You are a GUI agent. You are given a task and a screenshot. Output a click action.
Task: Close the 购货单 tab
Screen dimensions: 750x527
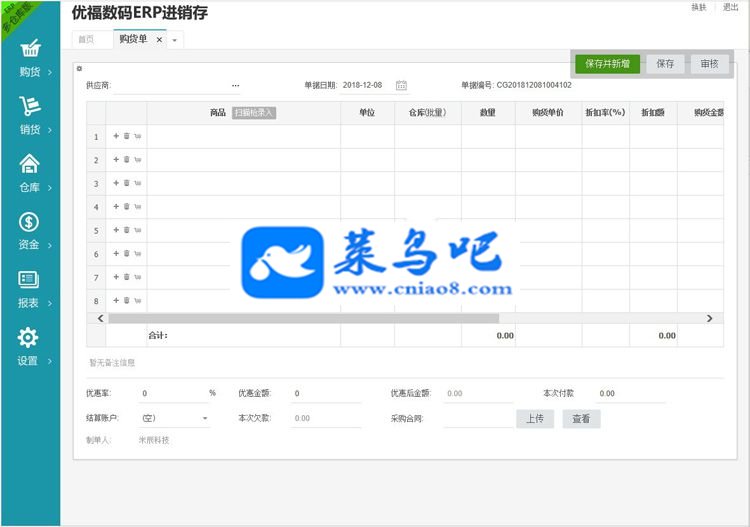point(159,40)
